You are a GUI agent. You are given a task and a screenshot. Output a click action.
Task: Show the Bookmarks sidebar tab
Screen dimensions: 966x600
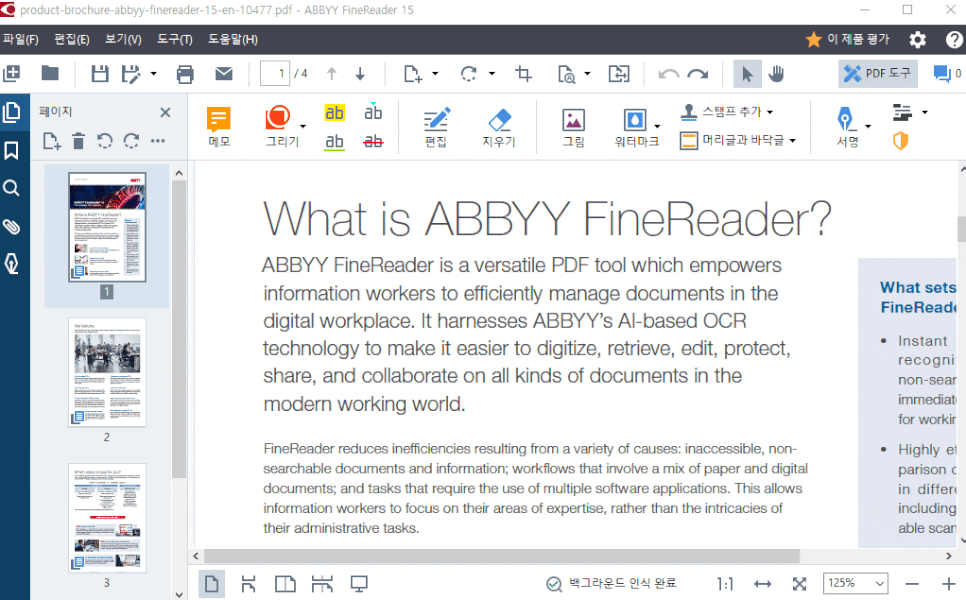click(12, 150)
